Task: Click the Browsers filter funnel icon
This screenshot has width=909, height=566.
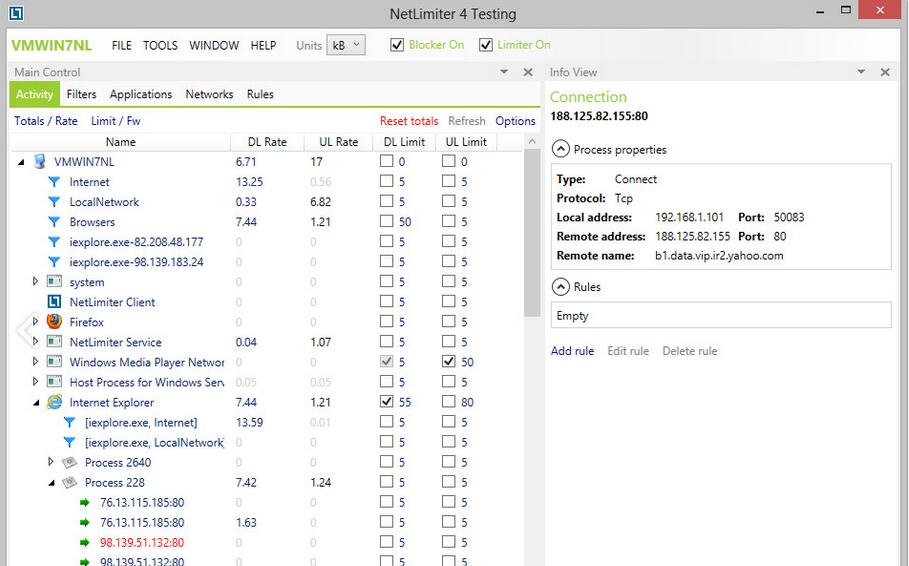Action: [54, 222]
